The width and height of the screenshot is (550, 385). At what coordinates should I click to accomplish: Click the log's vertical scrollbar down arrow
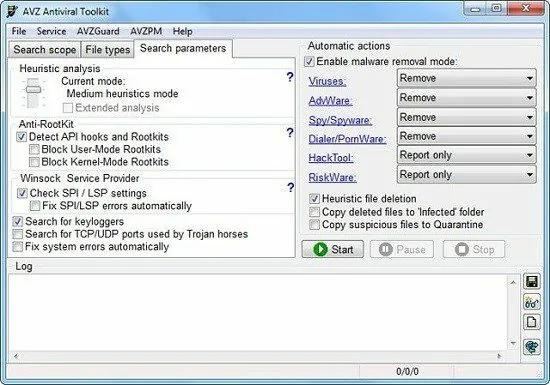coord(513,343)
